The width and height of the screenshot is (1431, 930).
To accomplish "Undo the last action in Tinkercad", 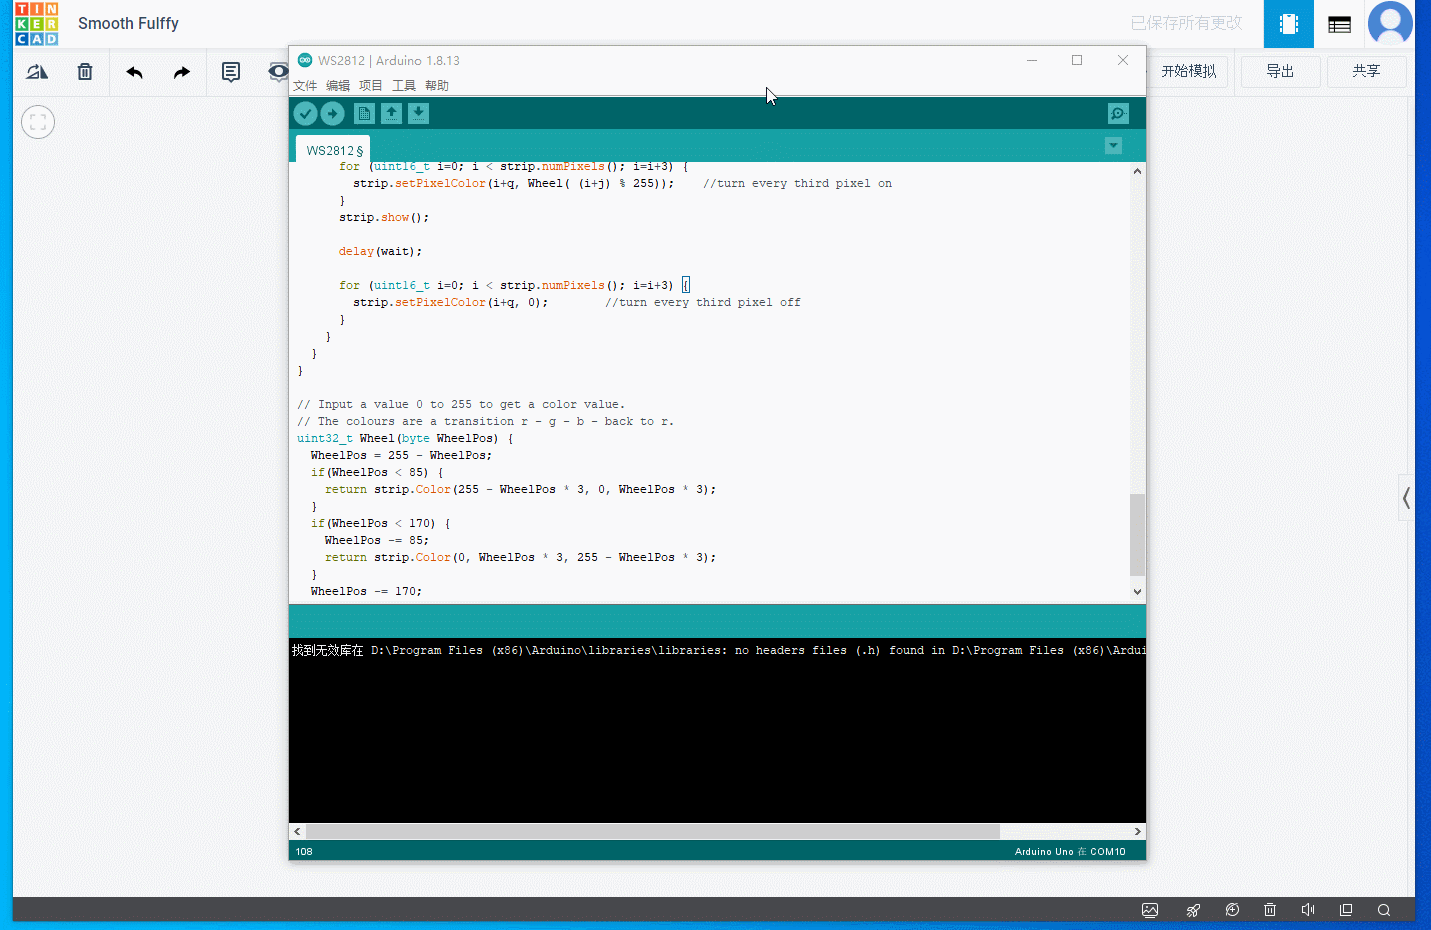I will click(135, 72).
